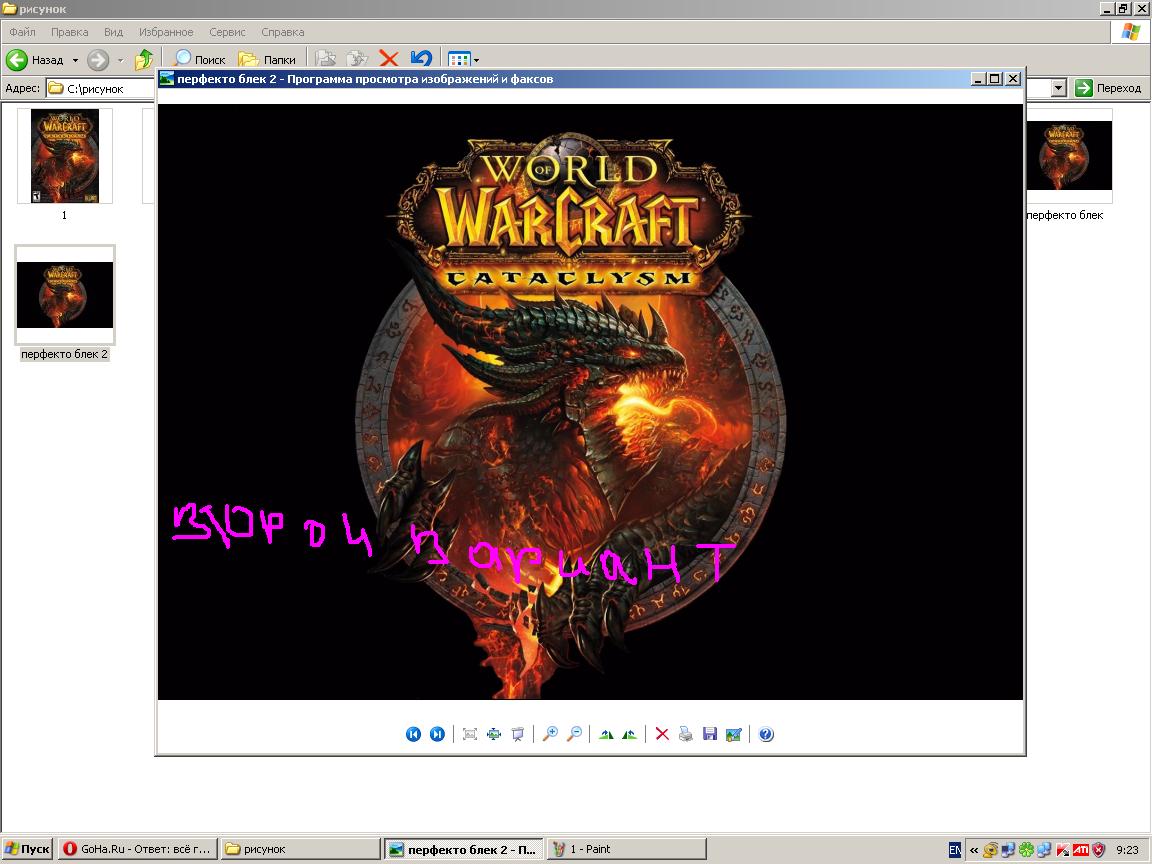1152x864 pixels.
Task: Switch to рисунок folder taskbar button
Action: (x=300, y=849)
